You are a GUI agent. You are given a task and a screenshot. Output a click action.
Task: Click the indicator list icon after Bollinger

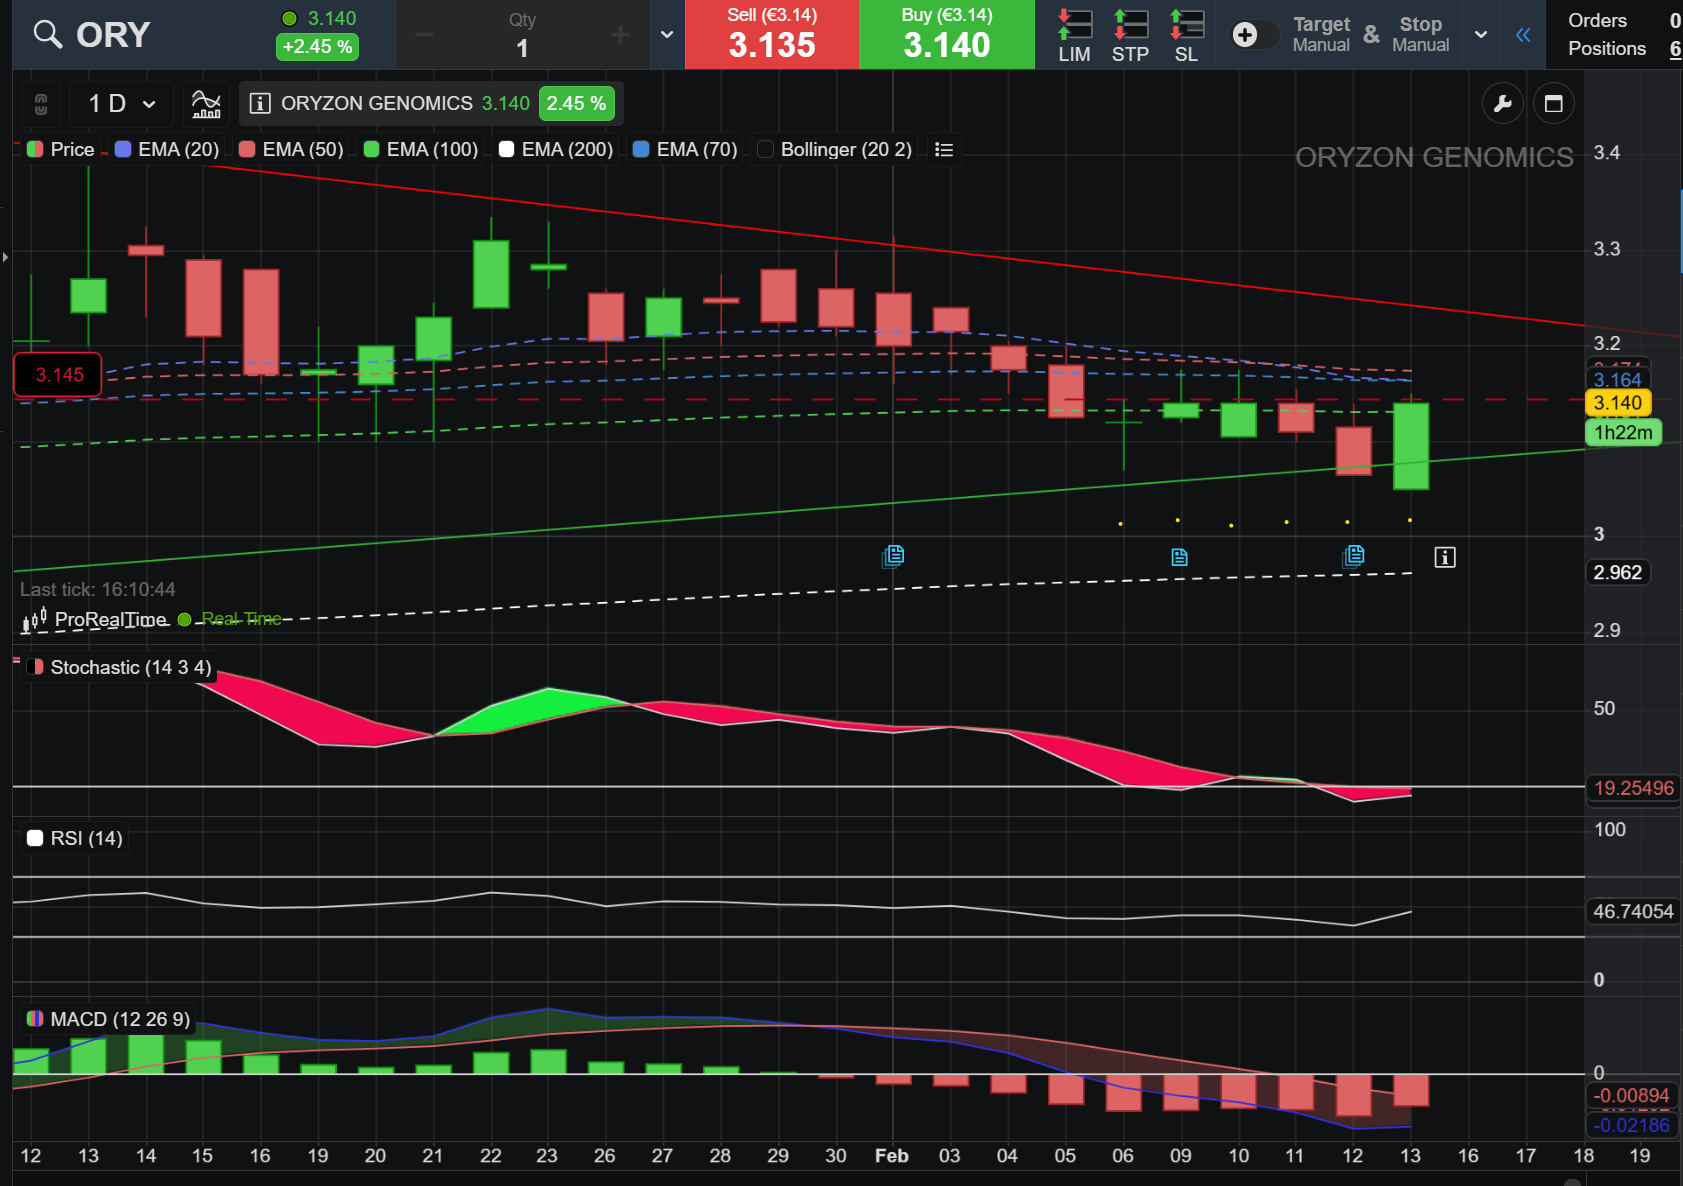[x=943, y=149]
